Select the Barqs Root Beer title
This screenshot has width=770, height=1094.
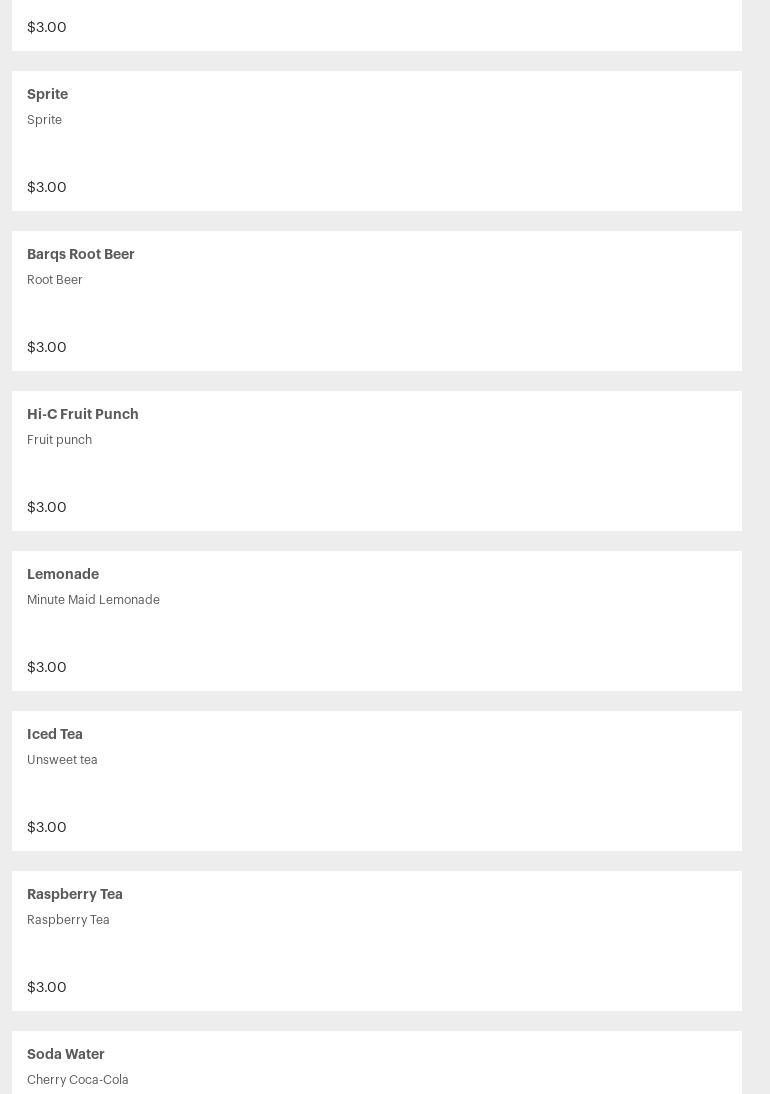click(x=81, y=254)
